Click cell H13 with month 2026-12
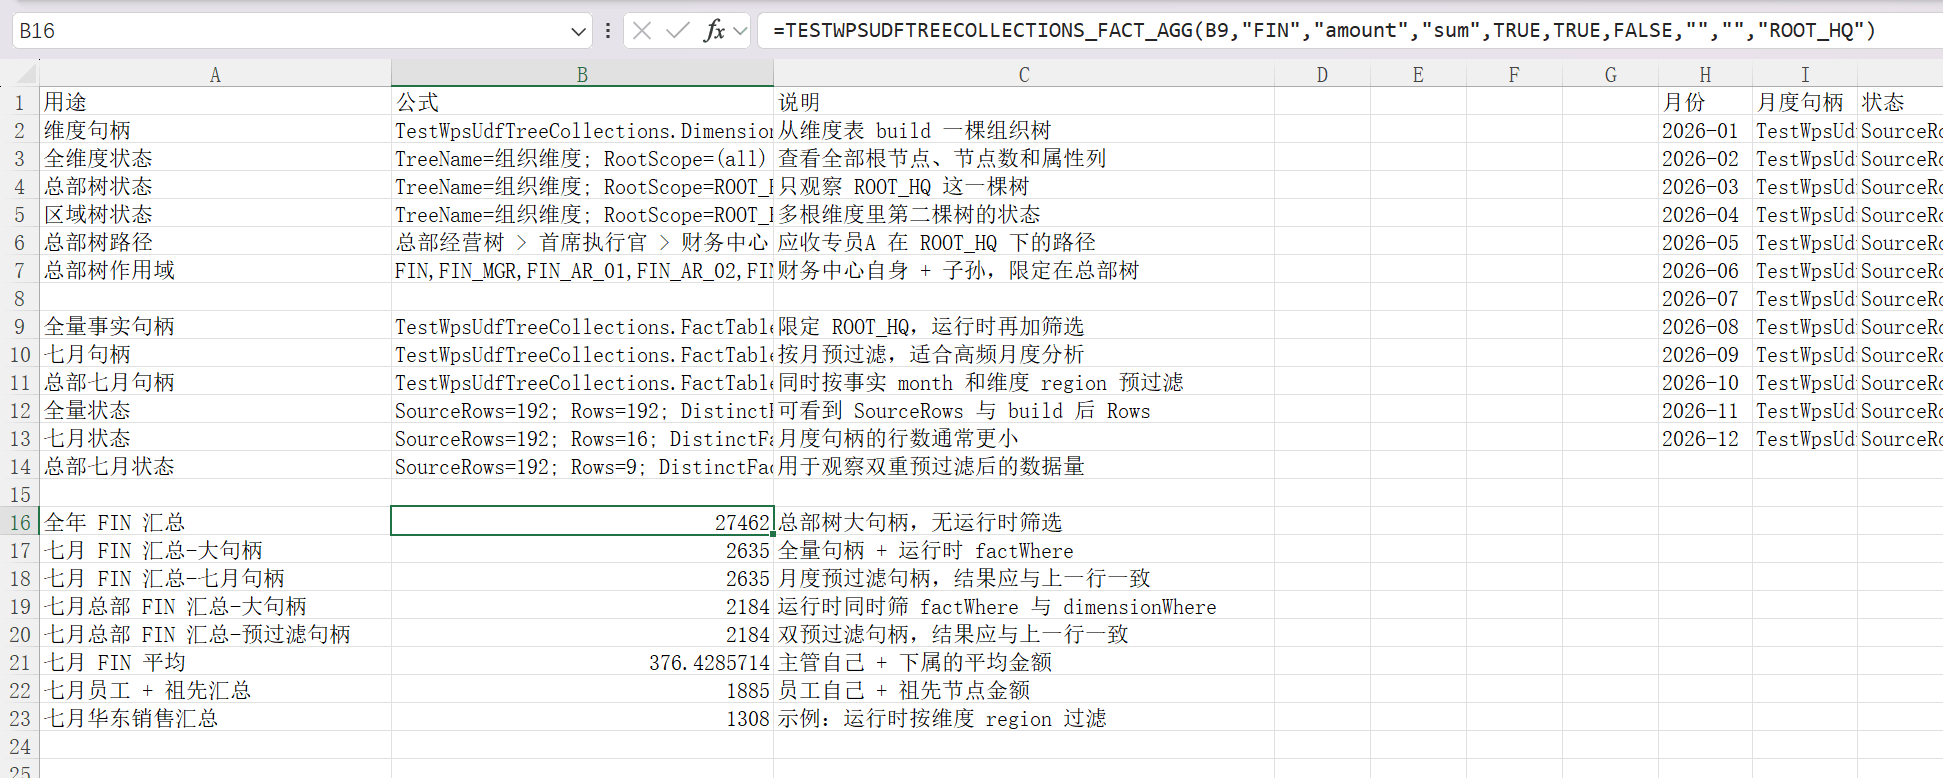Image resolution: width=1943 pixels, height=778 pixels. 1705,438
